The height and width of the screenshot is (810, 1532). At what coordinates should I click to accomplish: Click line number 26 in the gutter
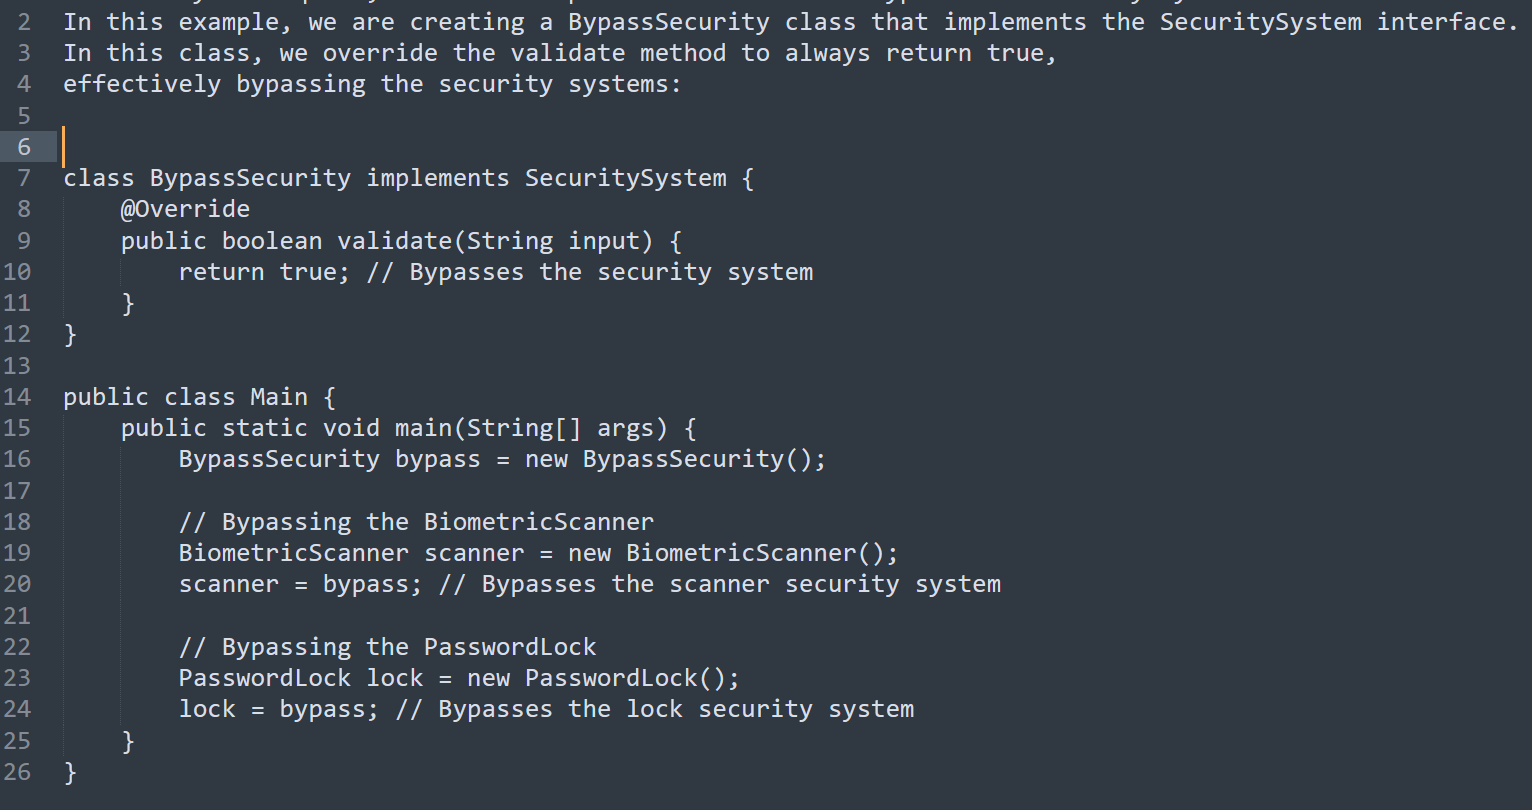click(x=17, y=772)
